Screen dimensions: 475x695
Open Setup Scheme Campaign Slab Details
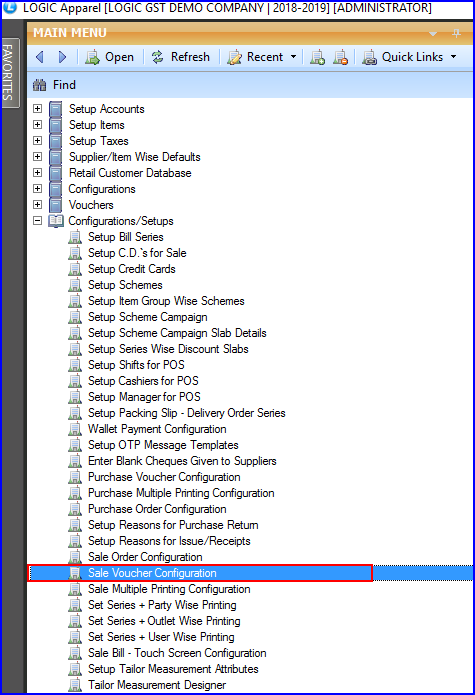pos(177,333)
